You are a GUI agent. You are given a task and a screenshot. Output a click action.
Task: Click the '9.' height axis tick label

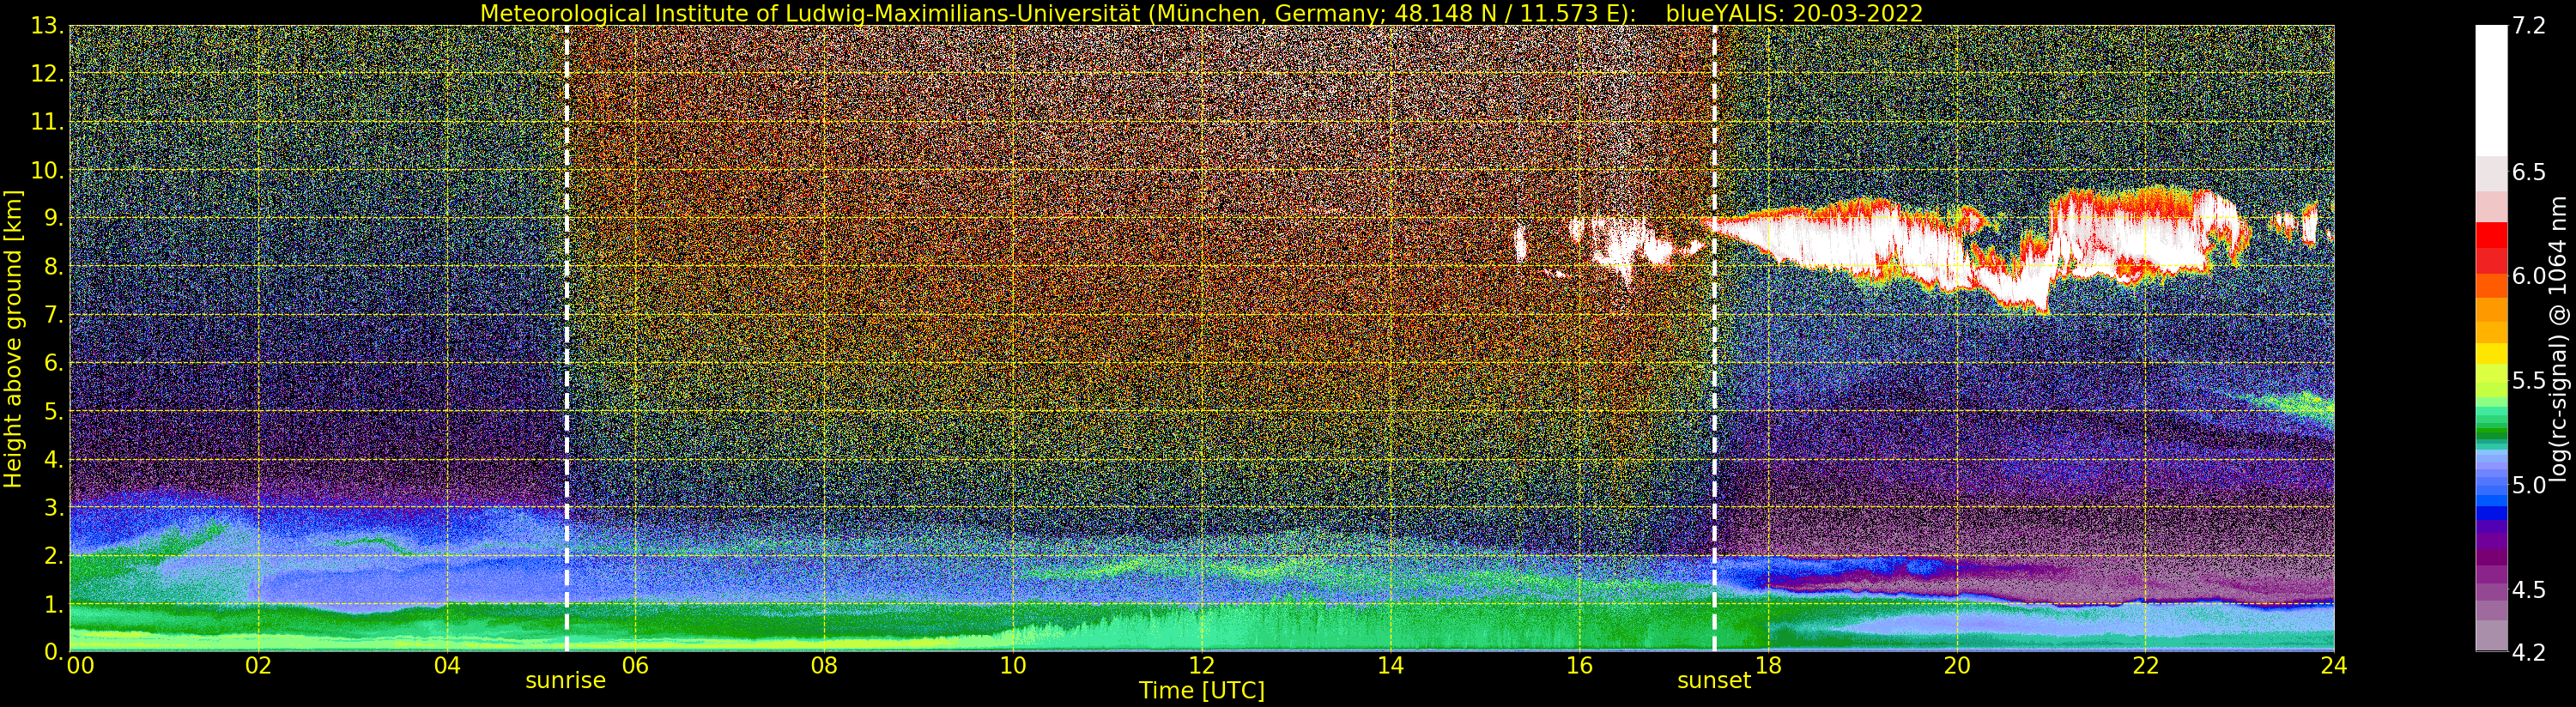click(x=54, y=218)
